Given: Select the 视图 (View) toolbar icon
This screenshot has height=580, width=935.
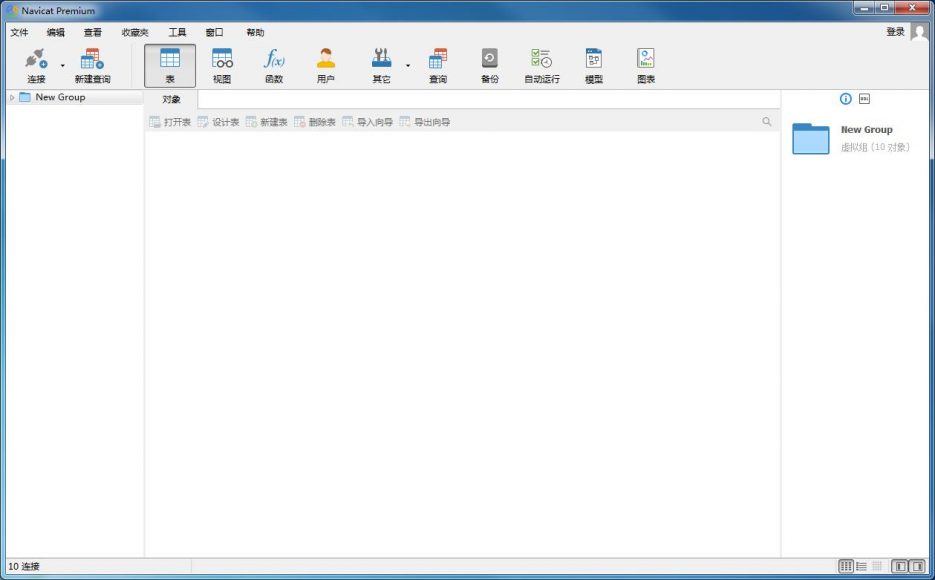Looking at the screenshot, I should coord(222,66).
